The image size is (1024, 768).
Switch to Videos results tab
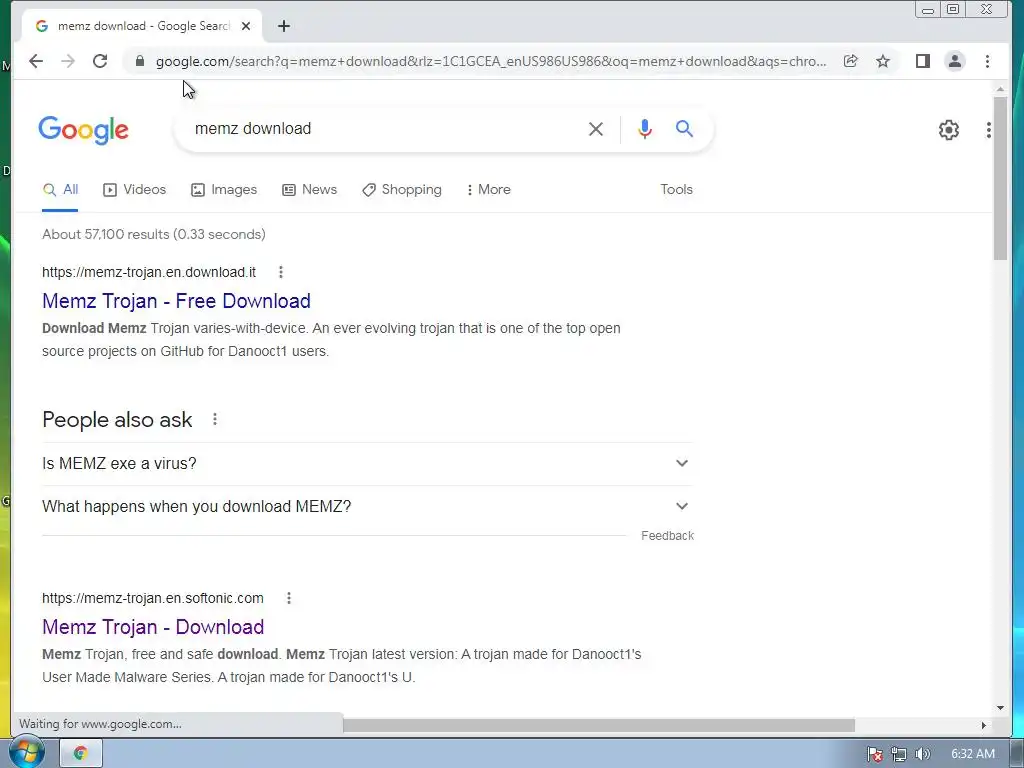pos(135,189)
